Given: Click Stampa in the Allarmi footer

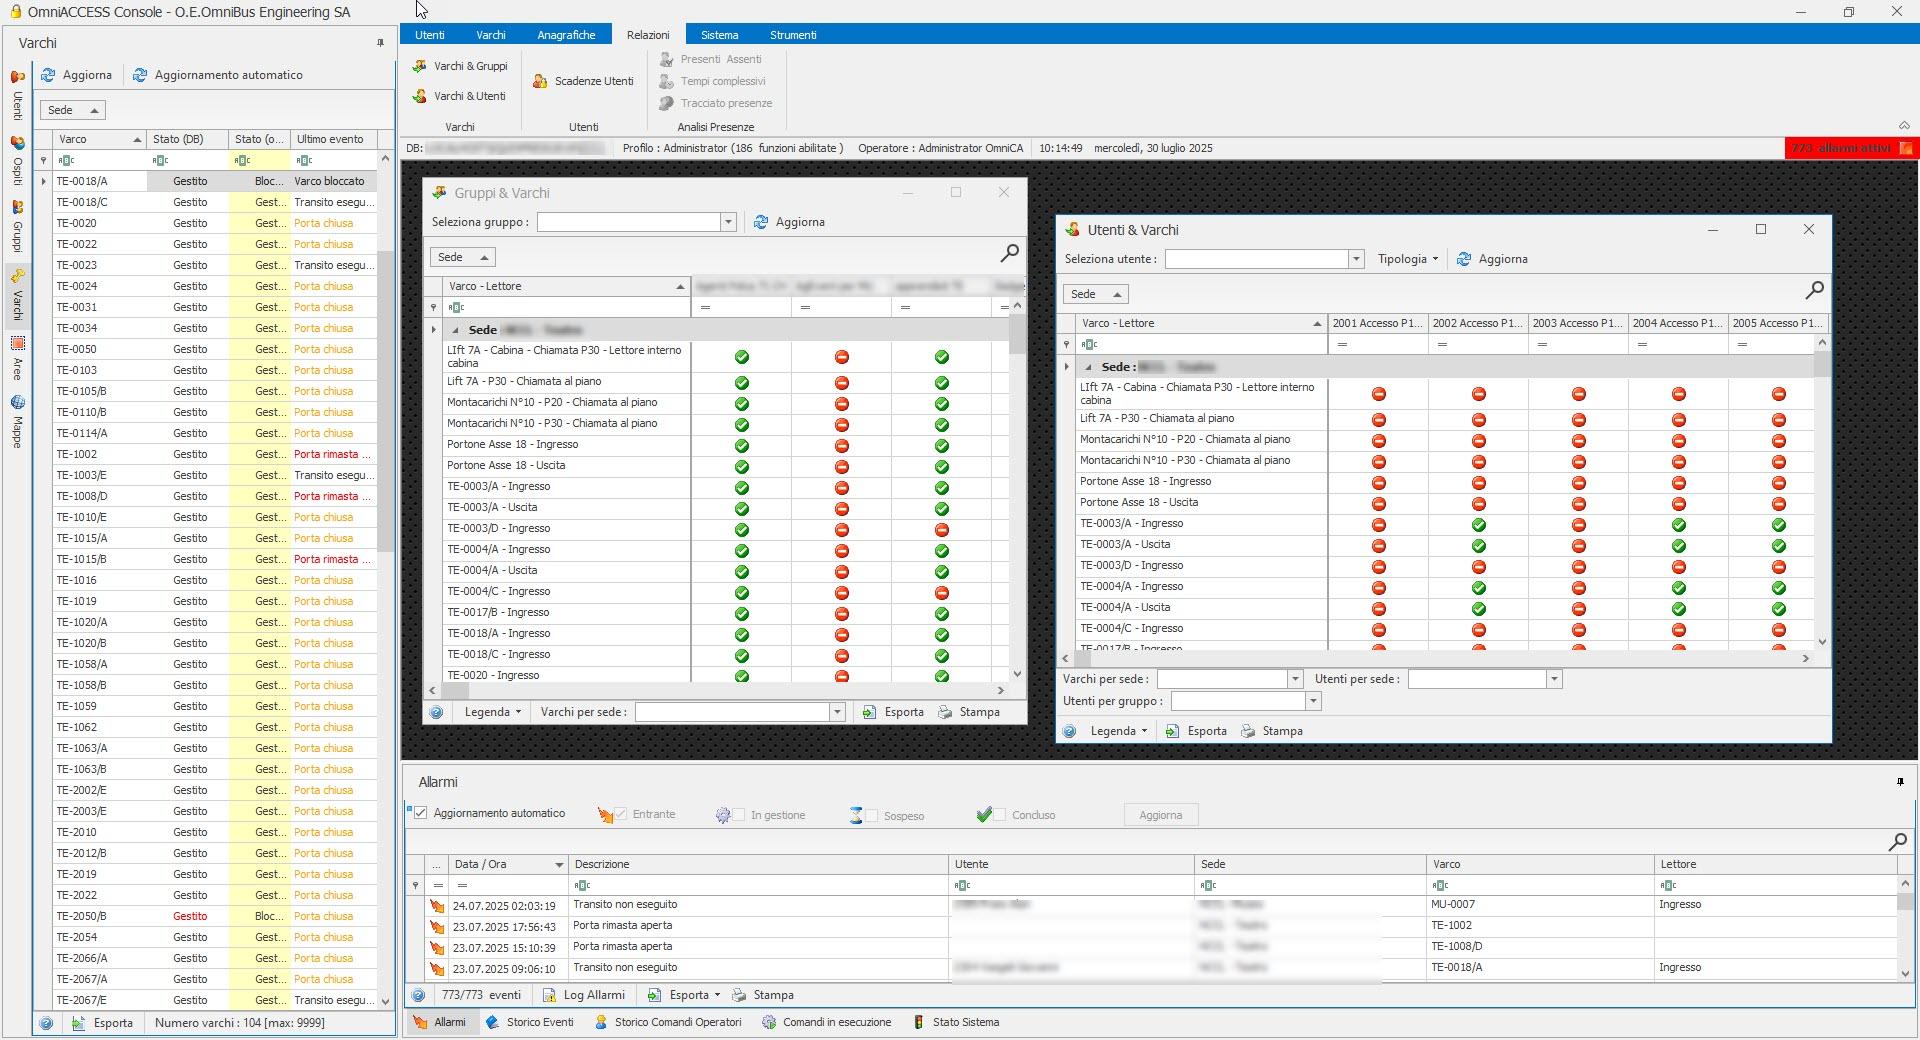Looking at the screenshot, I should 763,995.
